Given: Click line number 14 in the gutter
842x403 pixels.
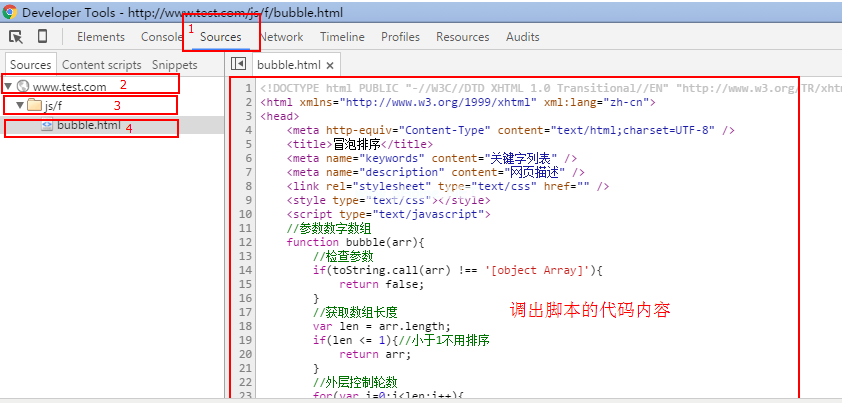Looking at the screenshot, I should coord(245,270).
